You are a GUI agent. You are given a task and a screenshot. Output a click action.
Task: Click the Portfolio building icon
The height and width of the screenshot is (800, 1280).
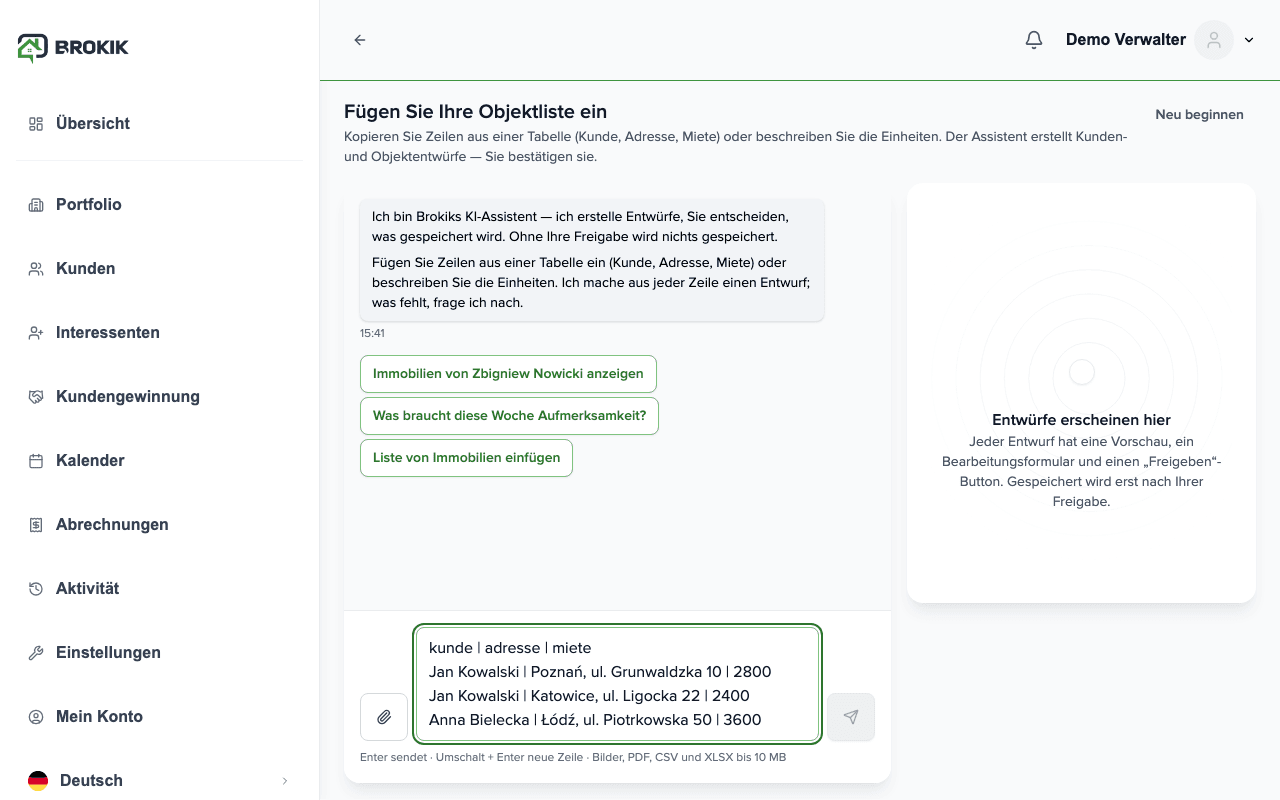pyautogui.click(x=36, y=205)
